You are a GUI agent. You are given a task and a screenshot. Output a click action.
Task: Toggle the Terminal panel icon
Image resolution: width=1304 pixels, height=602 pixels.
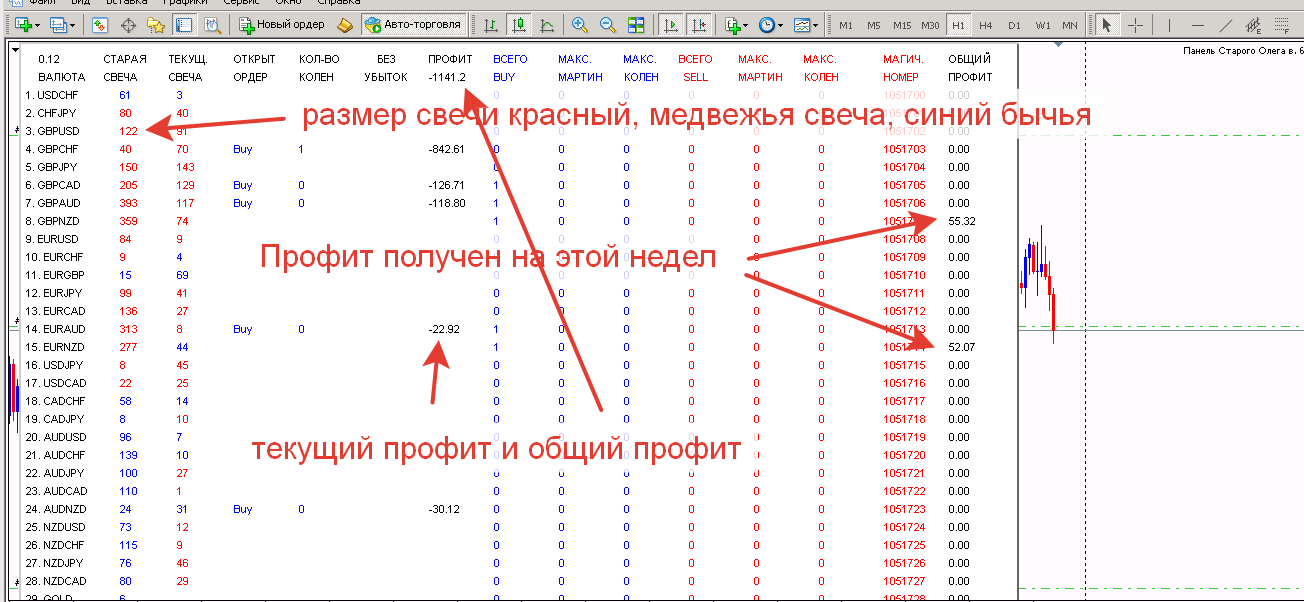click(x=183, y=24)
